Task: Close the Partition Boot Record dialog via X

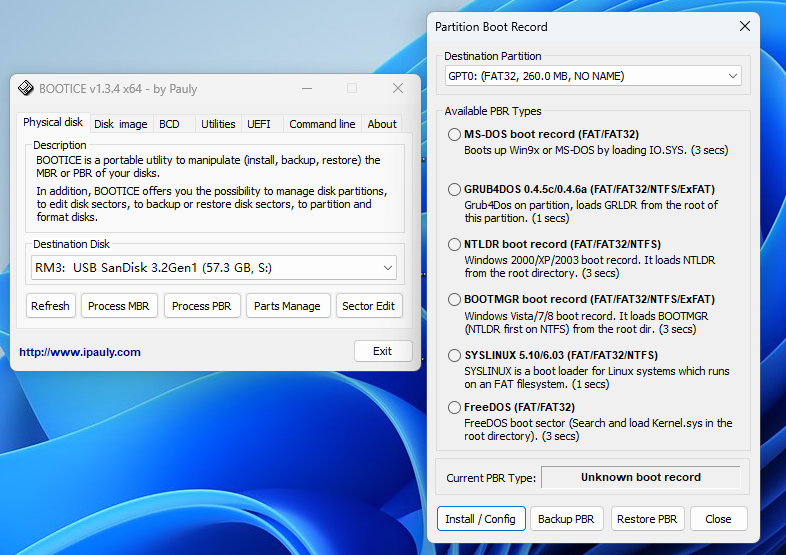Action: pyautogui.click(x=745, y=27)
